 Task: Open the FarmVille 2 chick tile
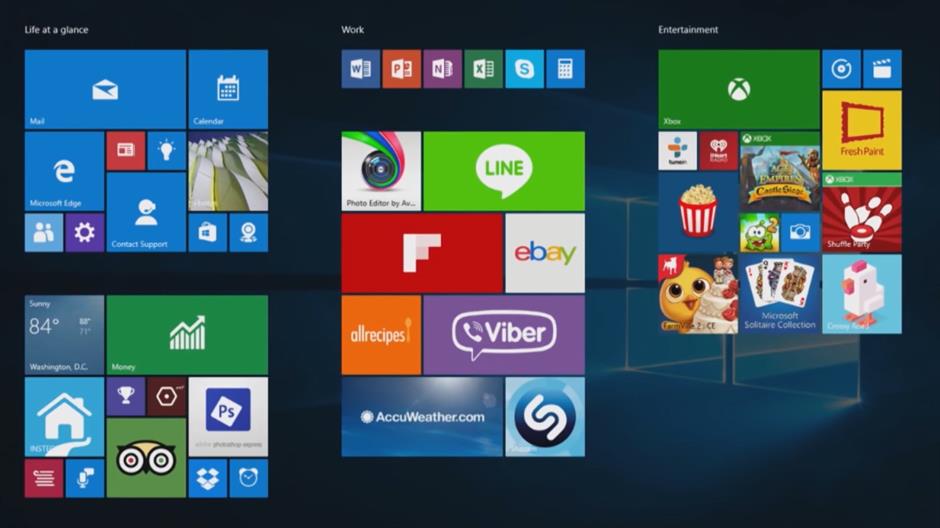698,294
